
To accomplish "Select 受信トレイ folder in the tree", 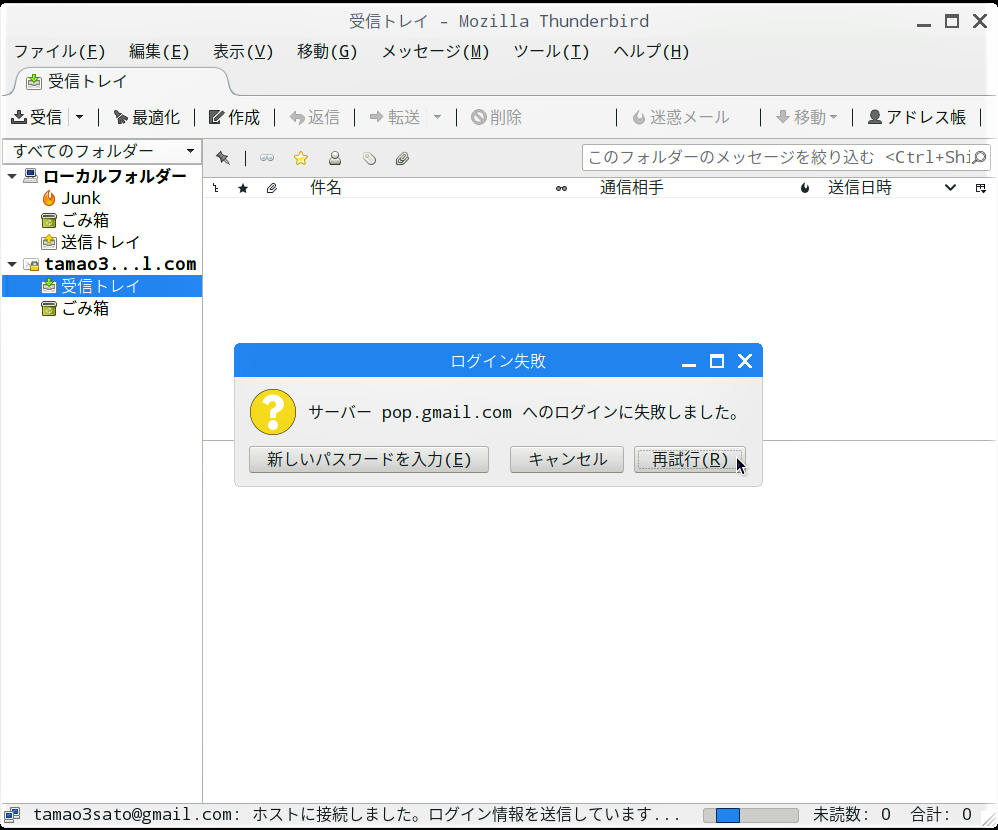I will pyautogui.click(x=102, y=286).
